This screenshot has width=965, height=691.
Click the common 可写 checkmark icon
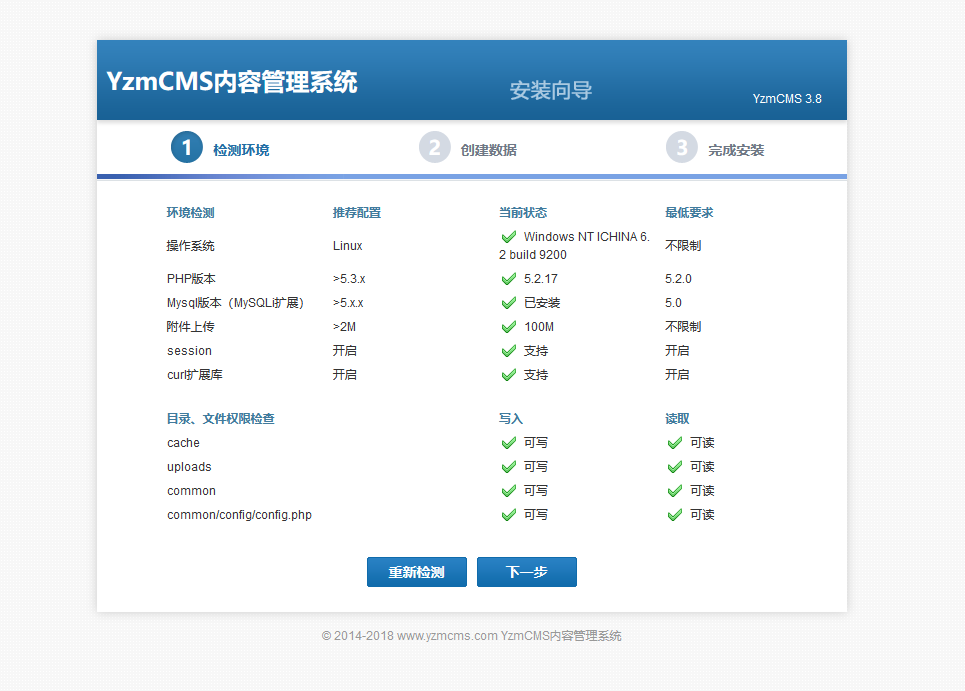pyautogui.click(x=509, y=491)
